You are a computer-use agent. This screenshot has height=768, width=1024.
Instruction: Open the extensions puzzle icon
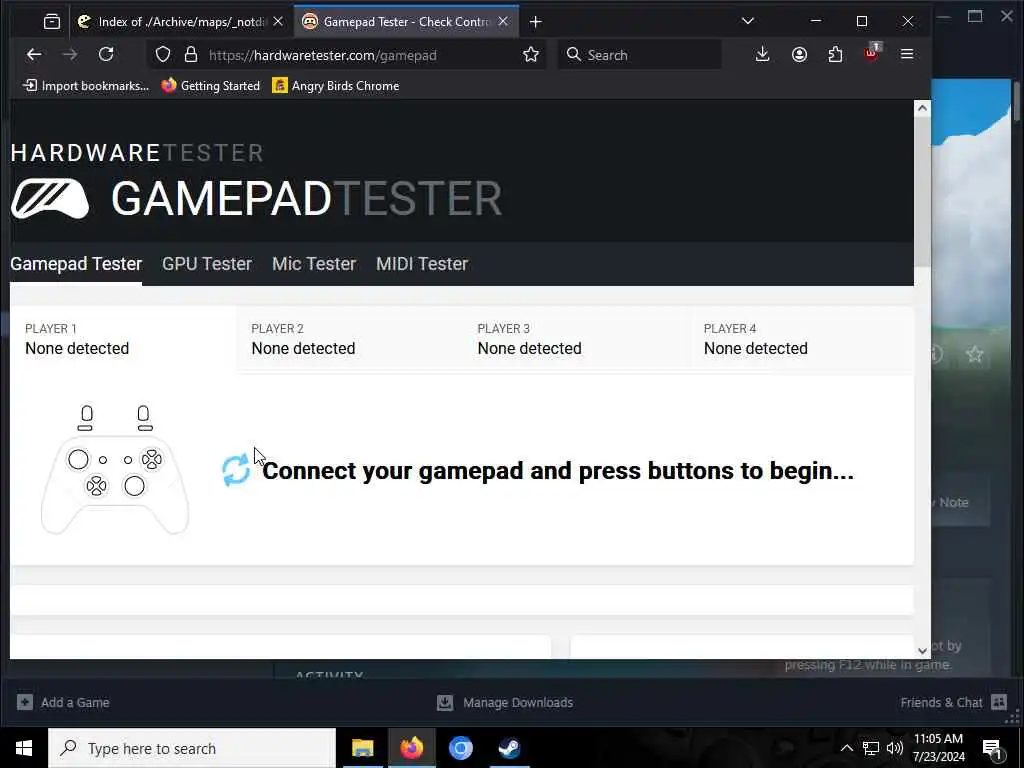[x=835, y=55]
